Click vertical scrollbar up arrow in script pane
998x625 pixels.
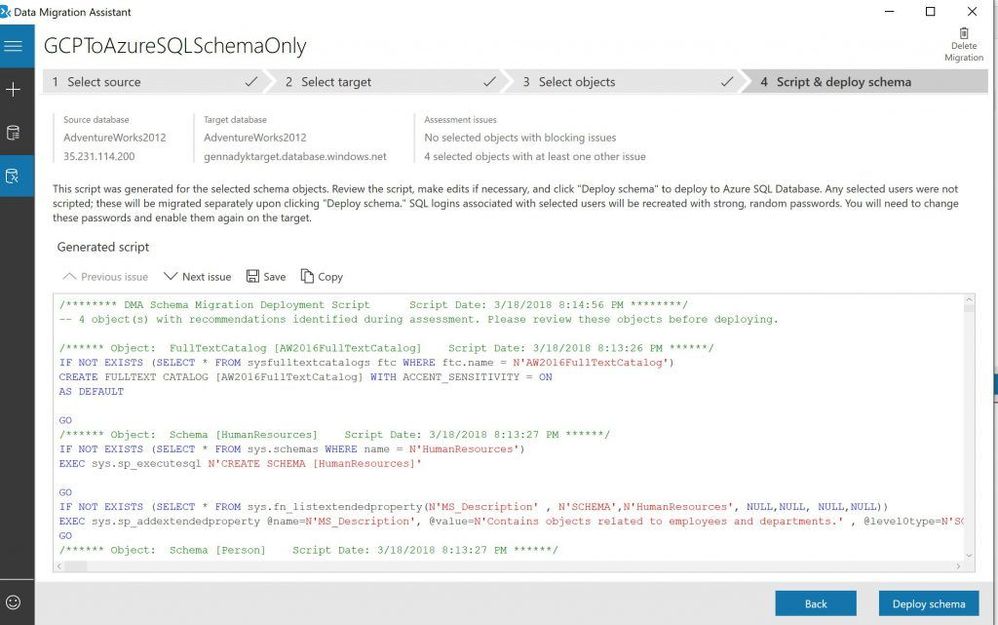tap(969, 300)
